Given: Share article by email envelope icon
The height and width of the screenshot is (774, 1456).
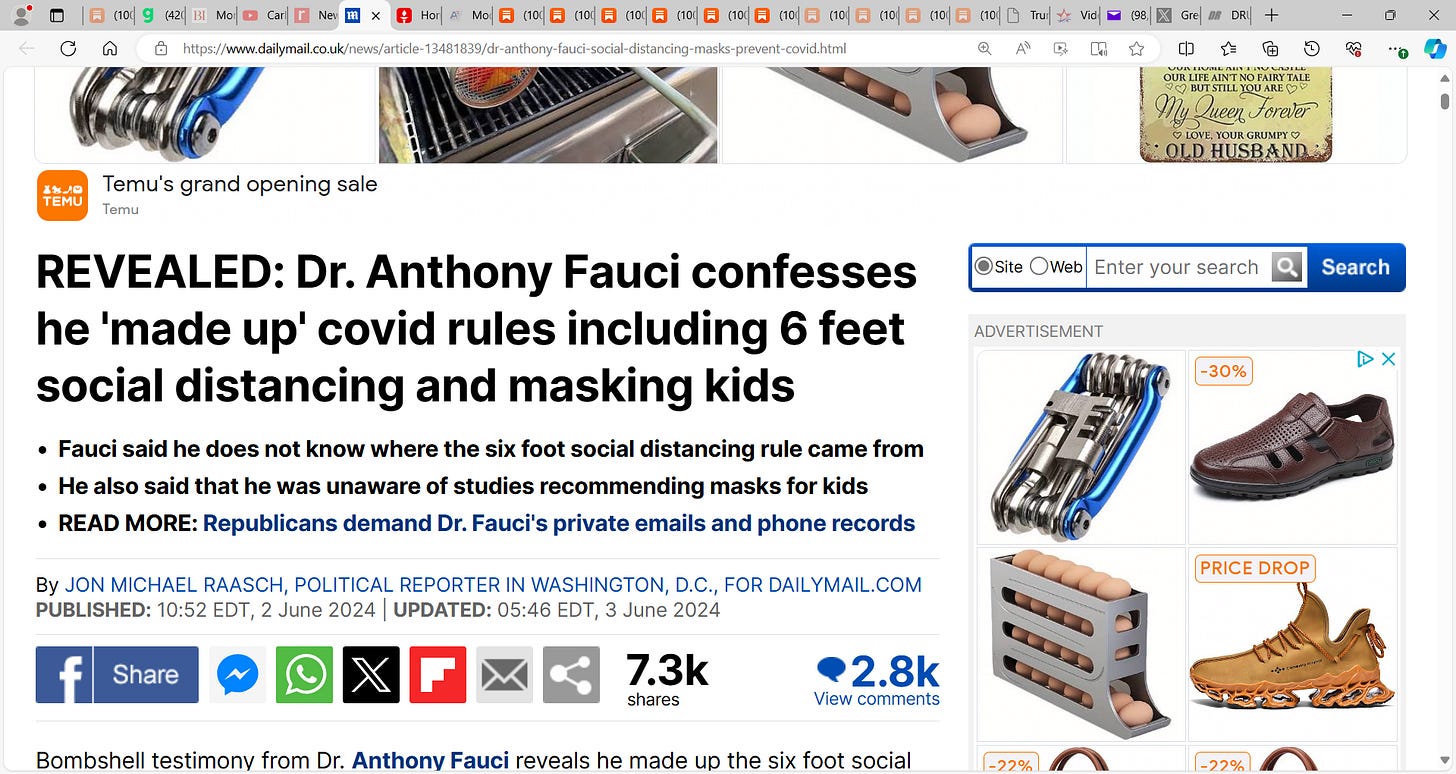Looking at the screenshot, I should [x=504, y=675].
